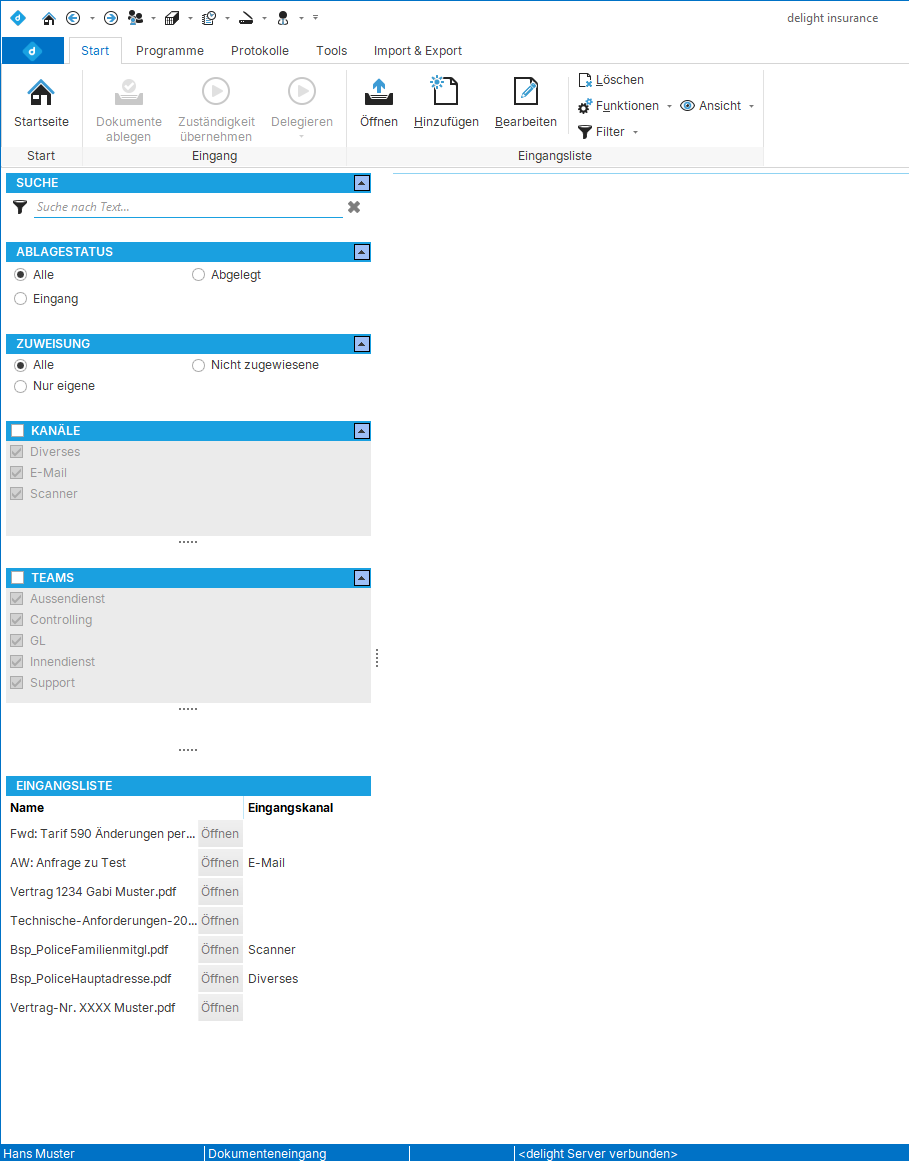909x1161 pixels.
Task: Toggle the Kanäle master checkbox
Action: tap(15, 430)
